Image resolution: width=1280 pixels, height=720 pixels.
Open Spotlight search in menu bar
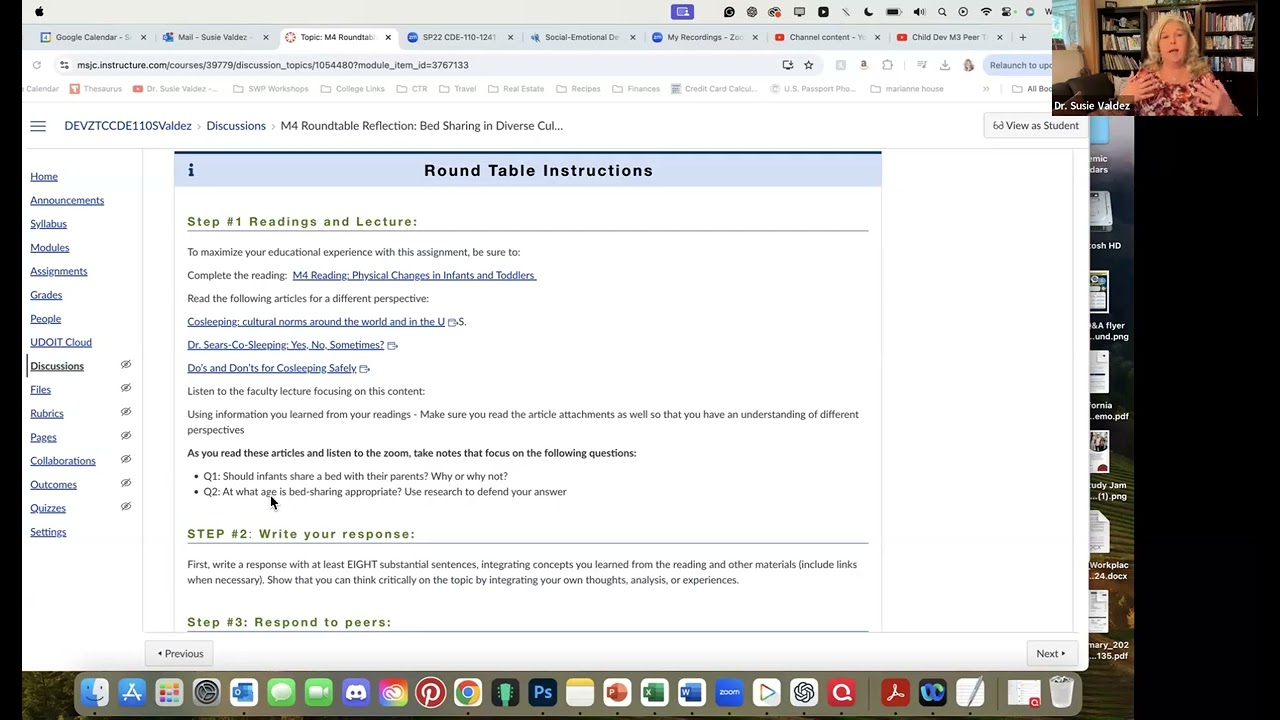[942, 12]
